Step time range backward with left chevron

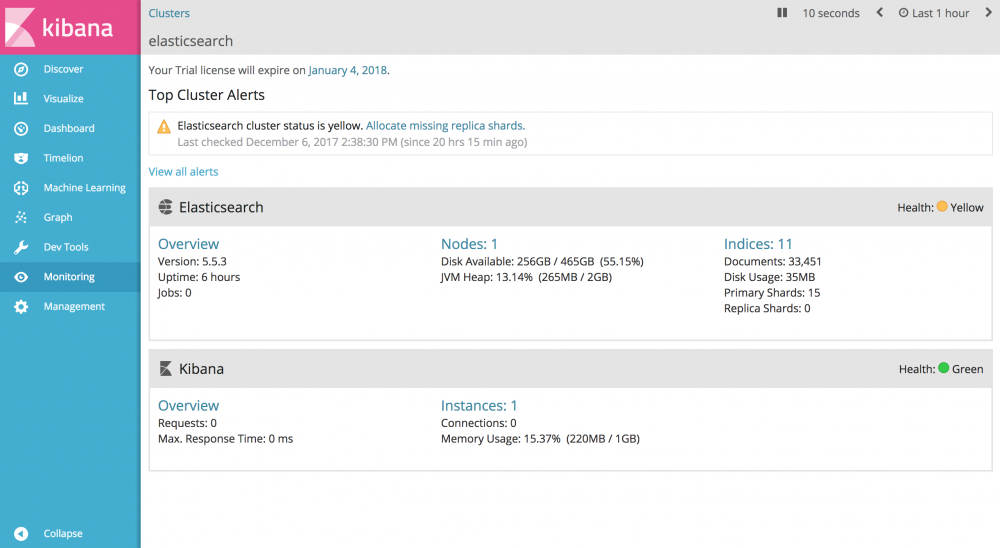(x=880, y=13)
